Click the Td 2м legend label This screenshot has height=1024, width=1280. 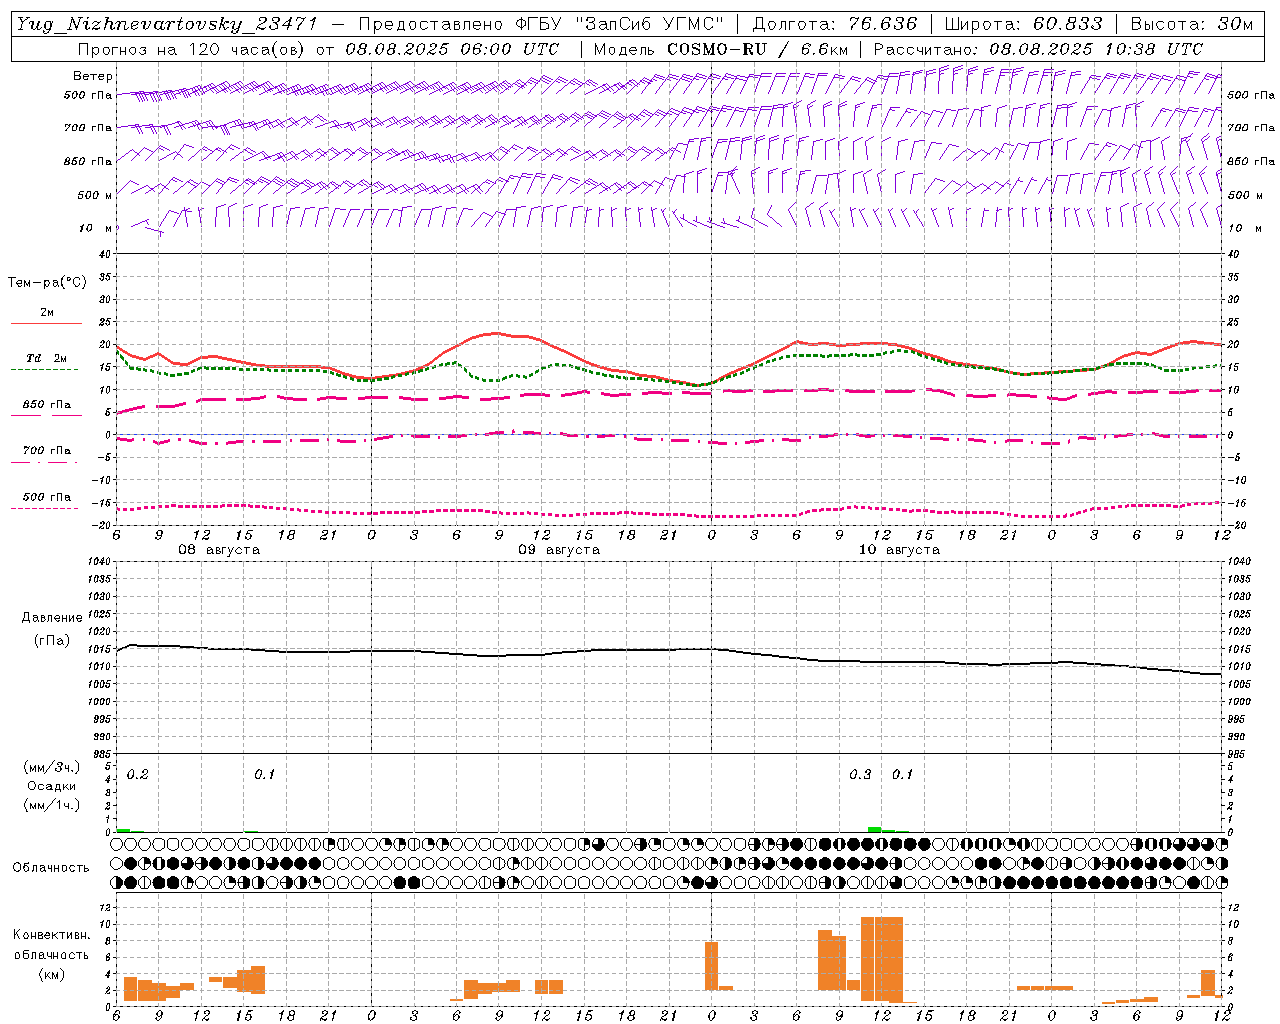[47, 358]
